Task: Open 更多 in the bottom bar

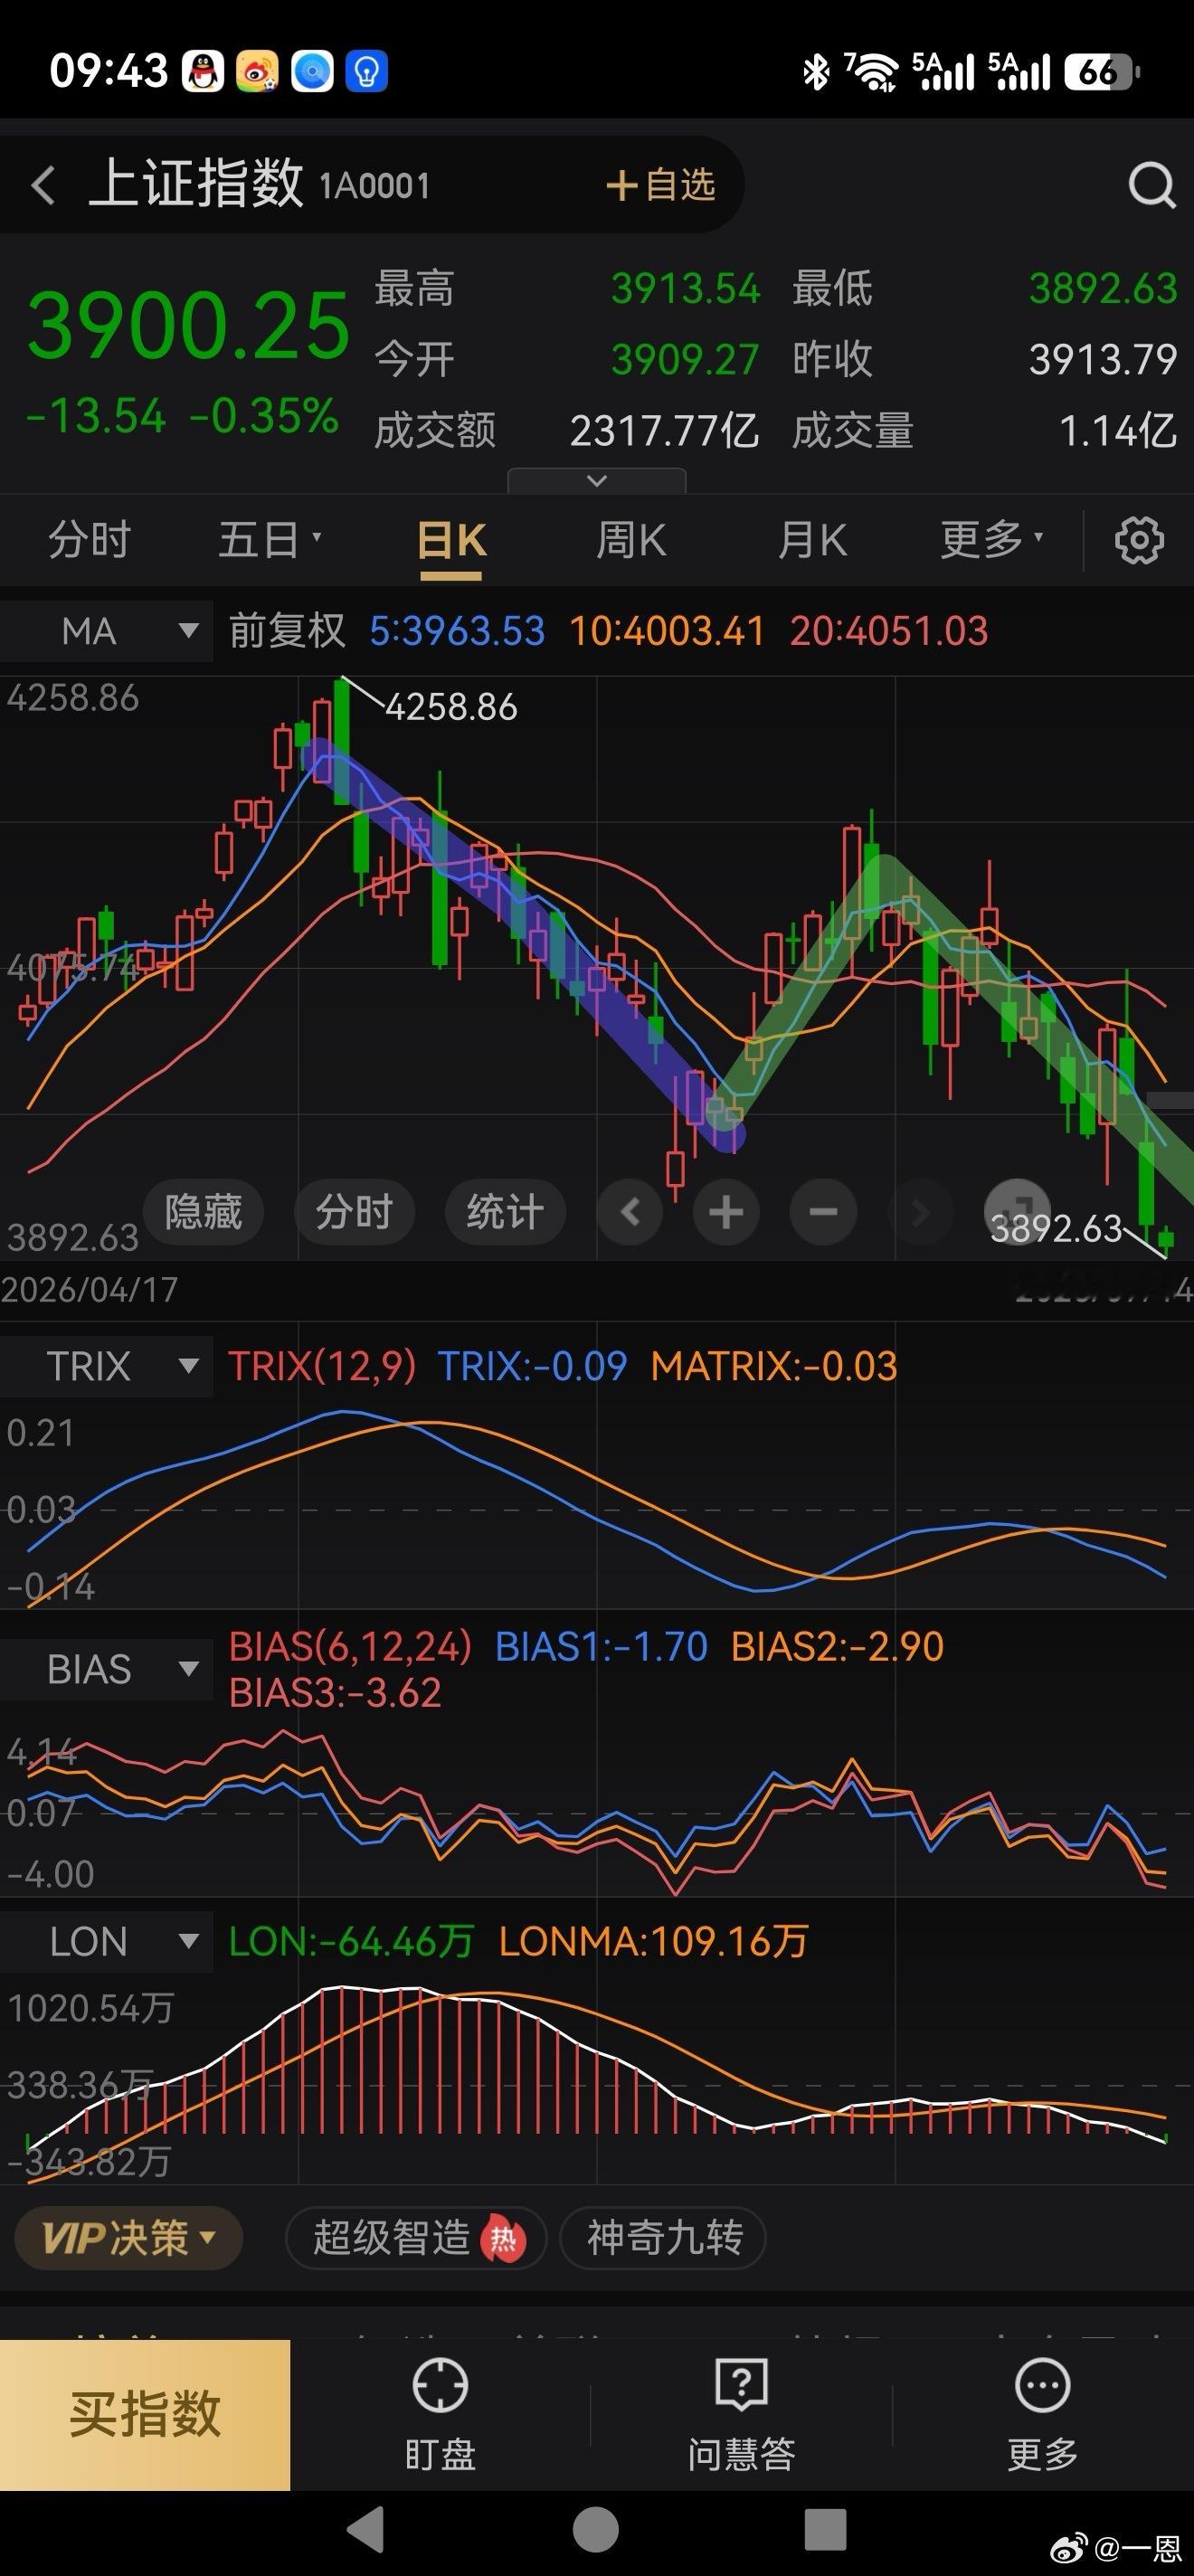Action: (1043, 2416)
